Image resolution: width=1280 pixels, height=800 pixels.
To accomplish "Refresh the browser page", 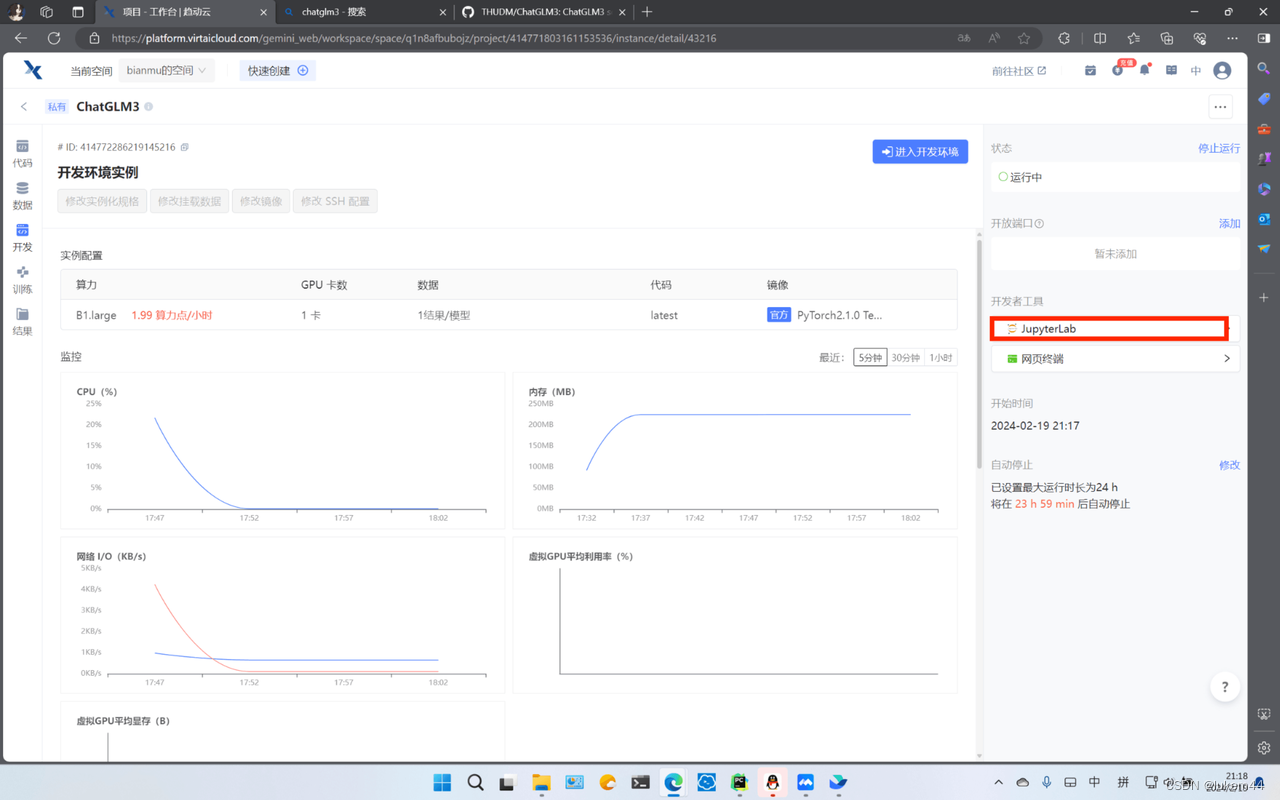I will (x=54, y=38).
